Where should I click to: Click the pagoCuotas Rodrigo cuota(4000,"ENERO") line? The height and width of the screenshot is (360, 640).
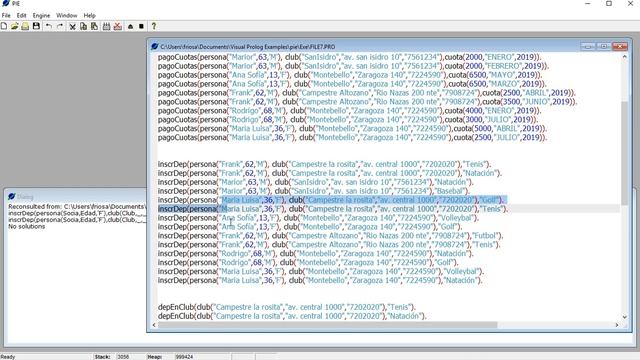pos(349,111)
